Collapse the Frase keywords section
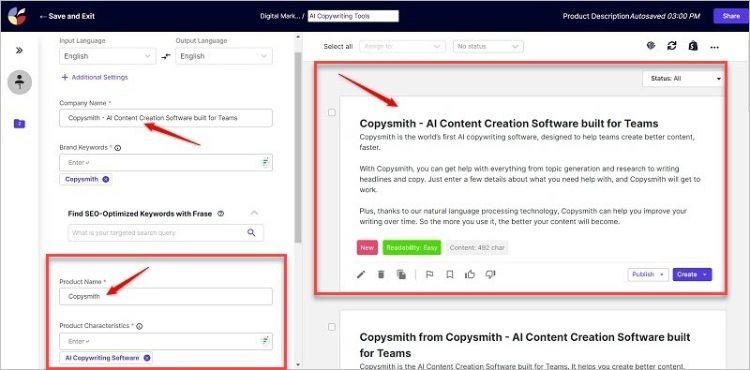Image resolution: width=750 pixels, height=370 pixels. (254, 213)
